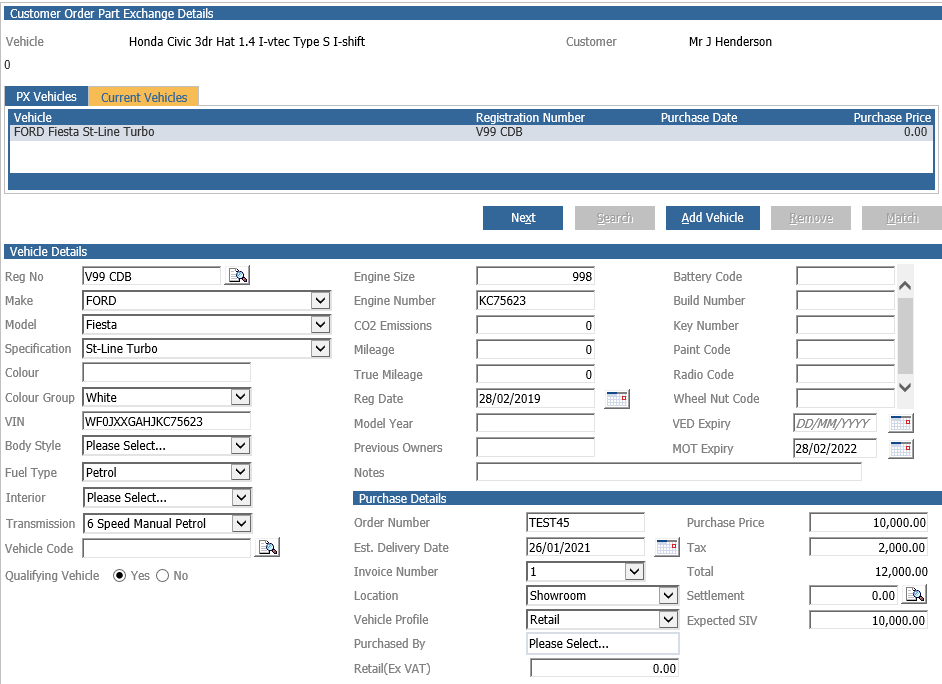Click into the Colour input field

(166, 372)
